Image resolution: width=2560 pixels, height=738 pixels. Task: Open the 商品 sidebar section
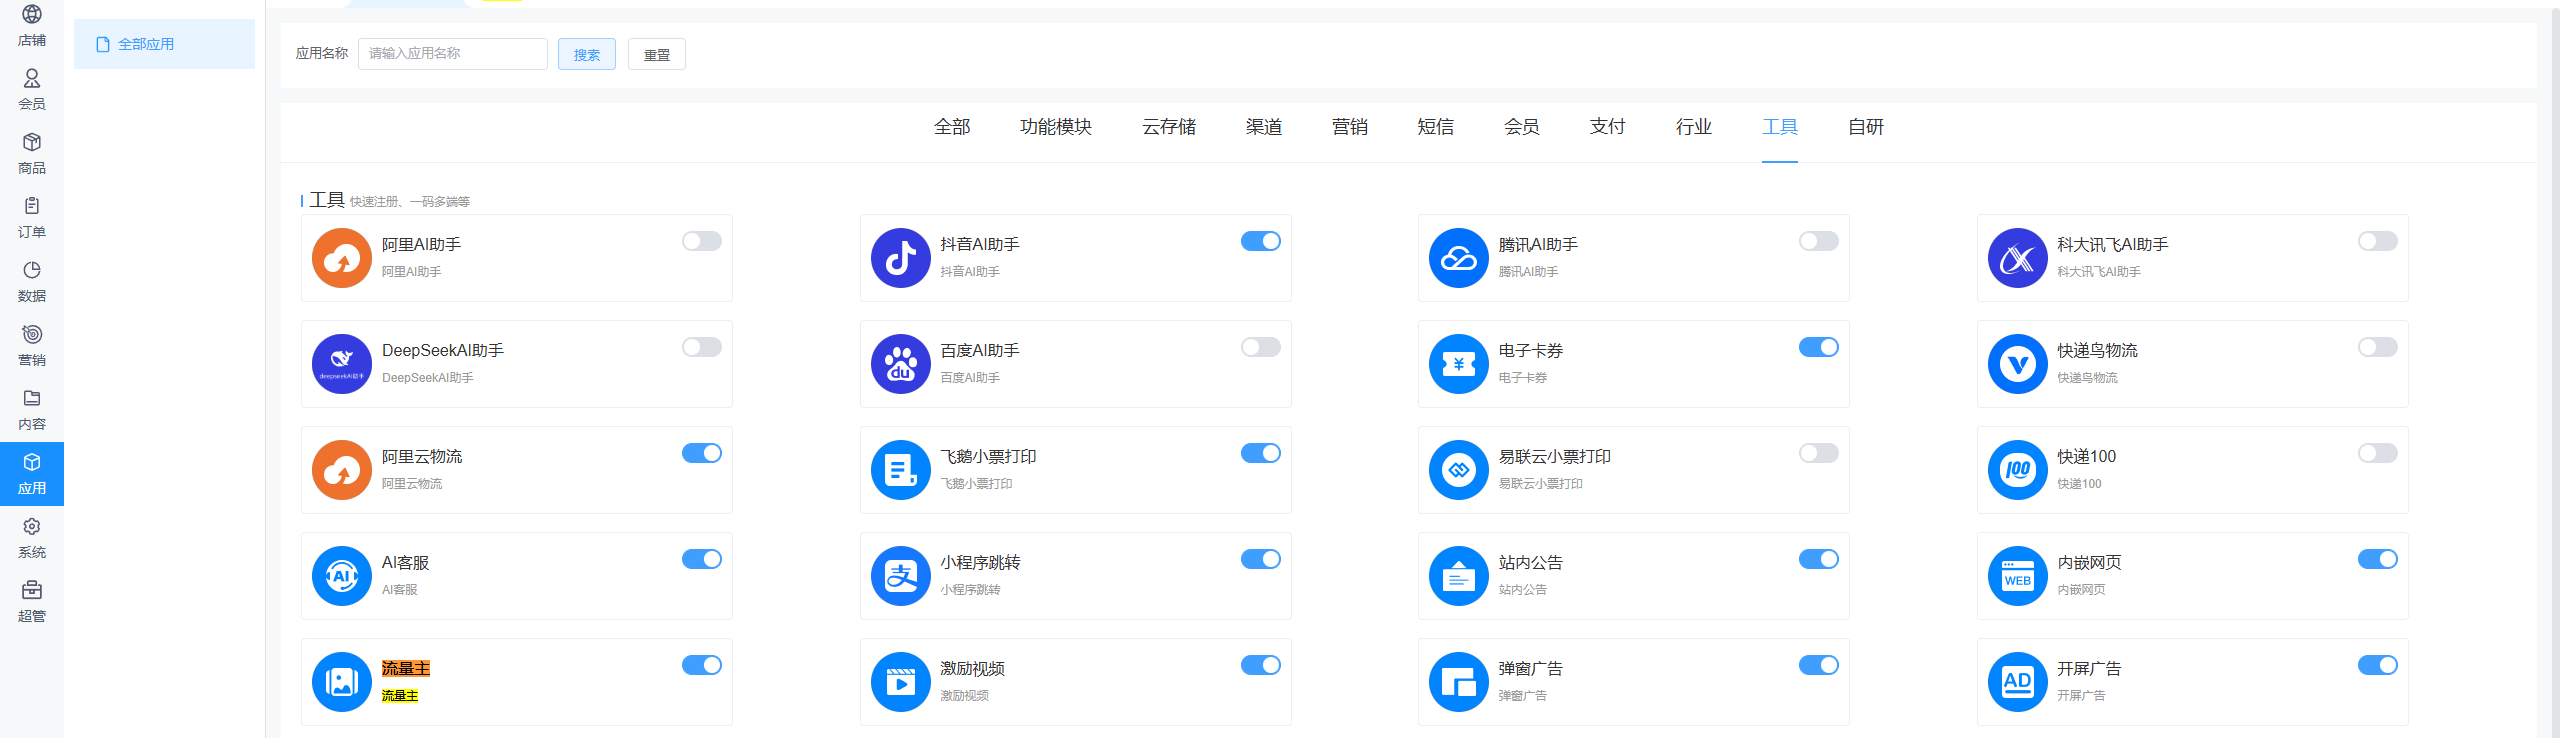click(32, 154)
